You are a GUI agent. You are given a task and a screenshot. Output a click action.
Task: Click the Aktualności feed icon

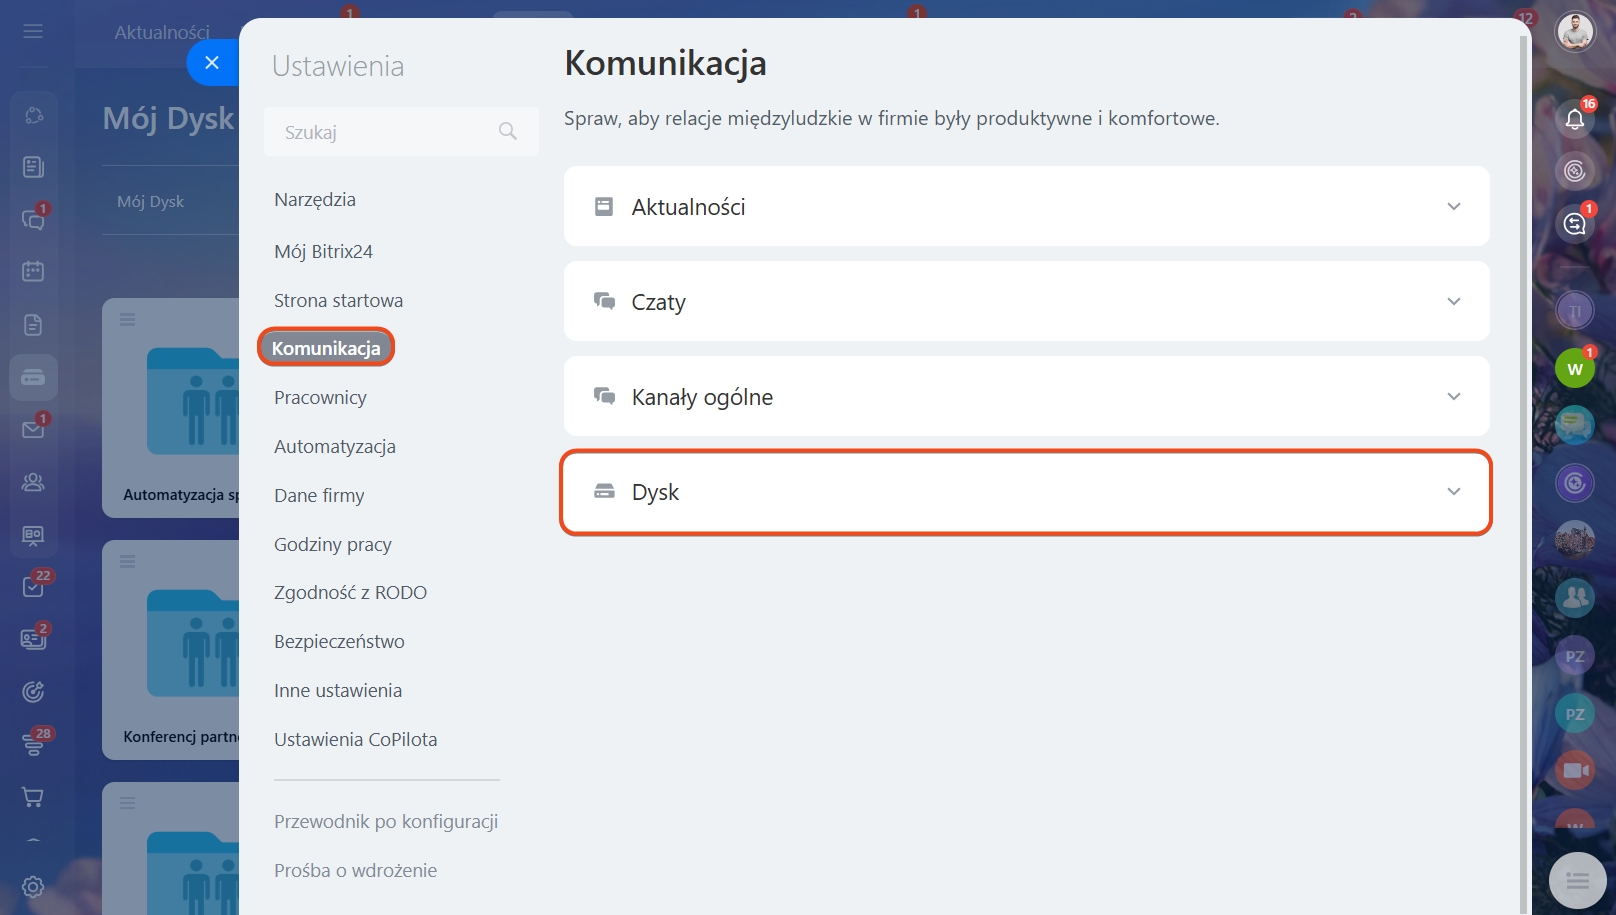pos(604,206)
